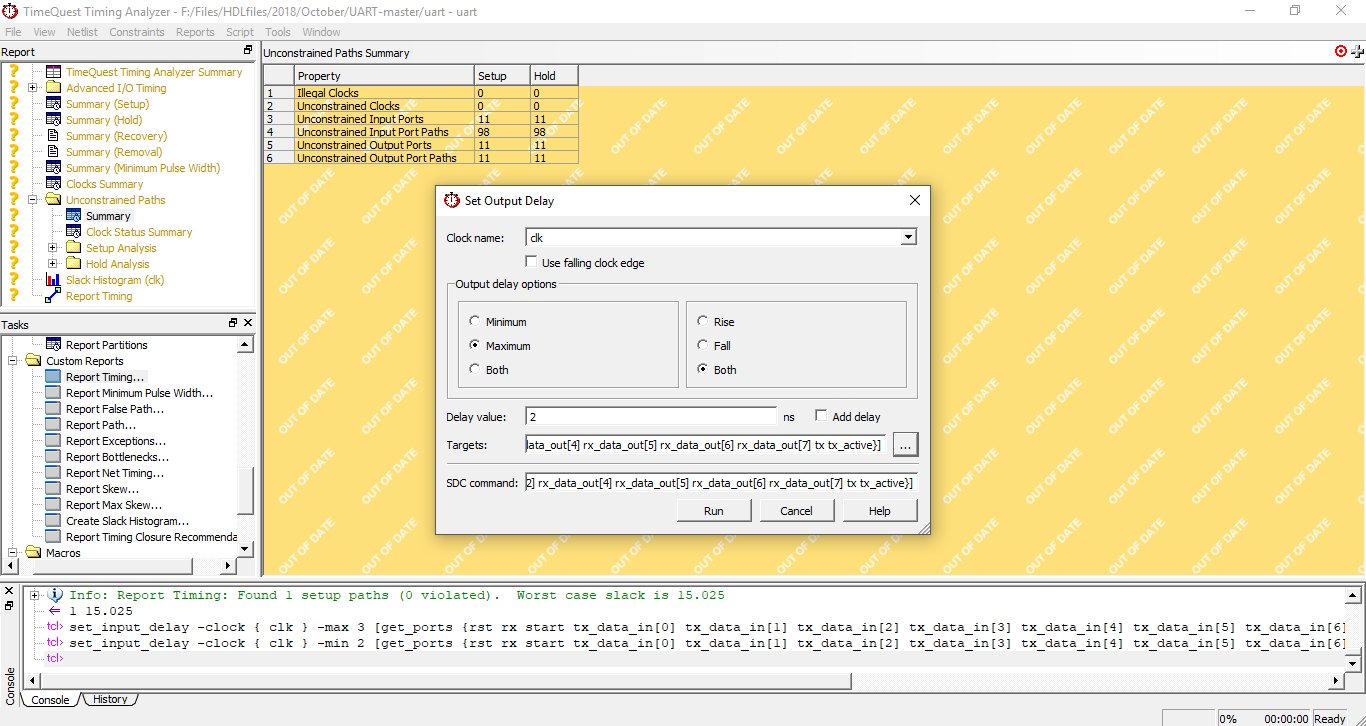Open the Reports menu
Viewport: 1366px width, 726px height.
coord(195,32)
